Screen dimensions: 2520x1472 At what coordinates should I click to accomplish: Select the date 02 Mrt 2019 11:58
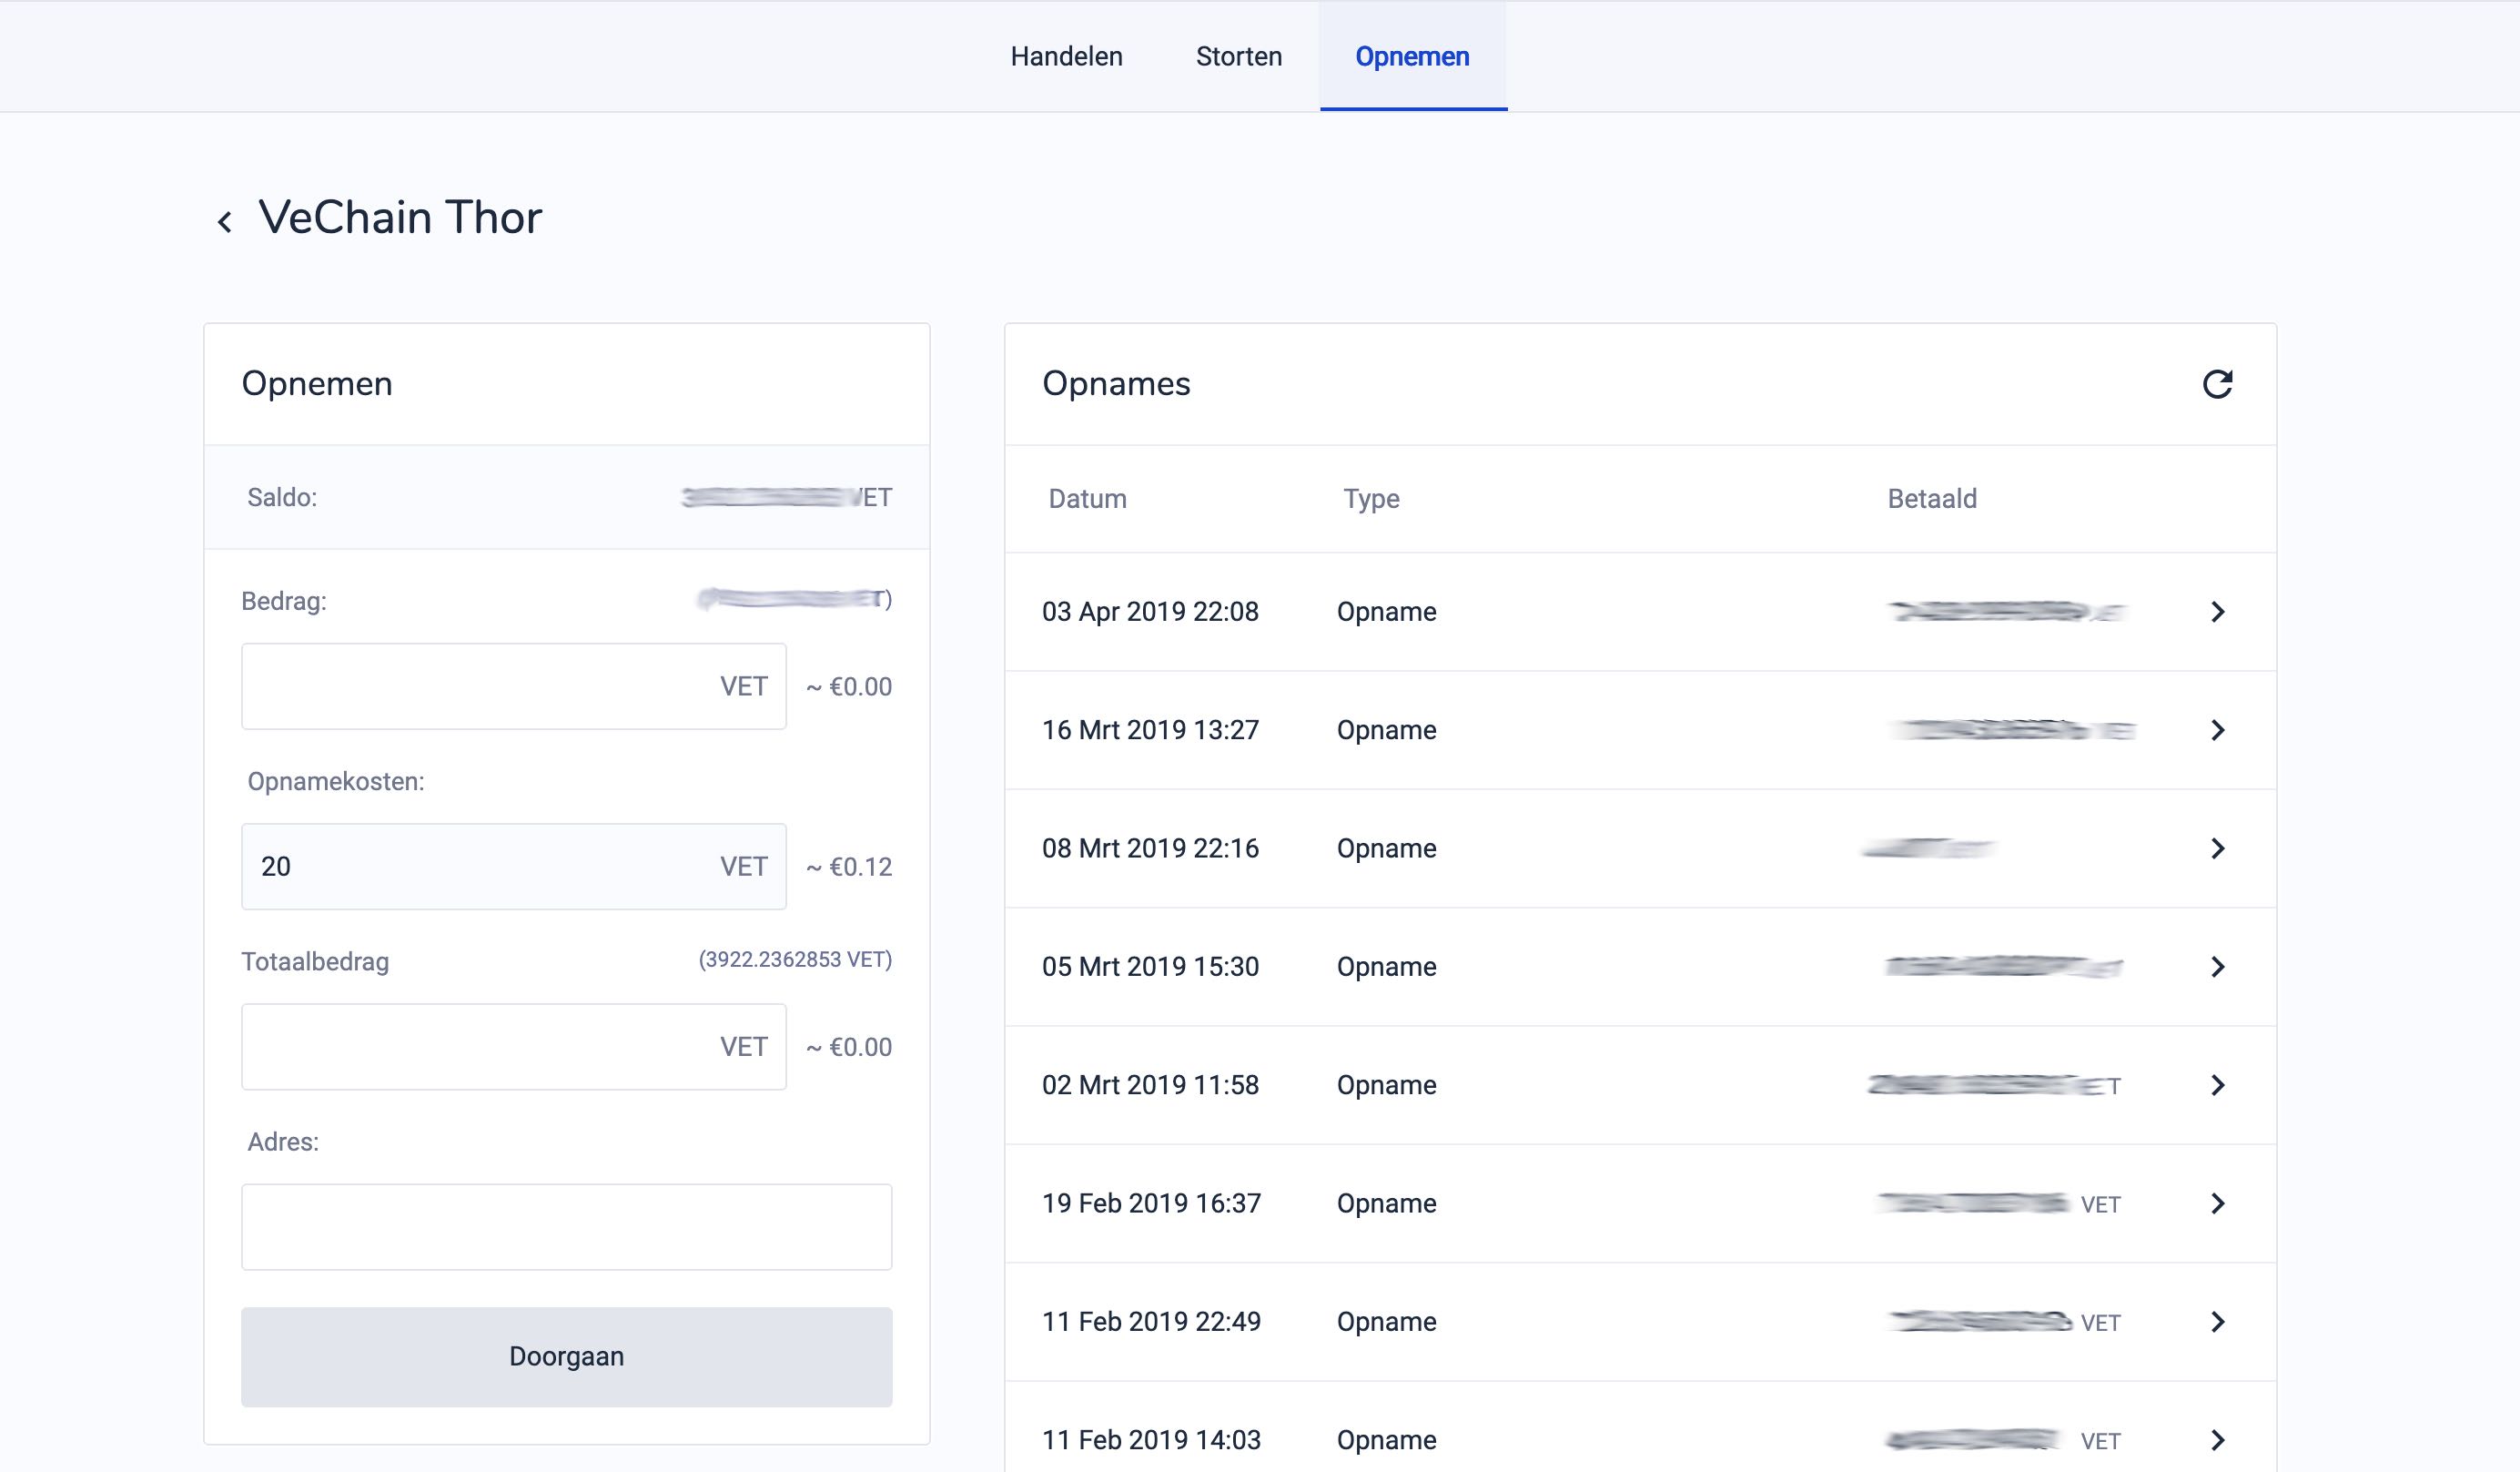1150,1085
